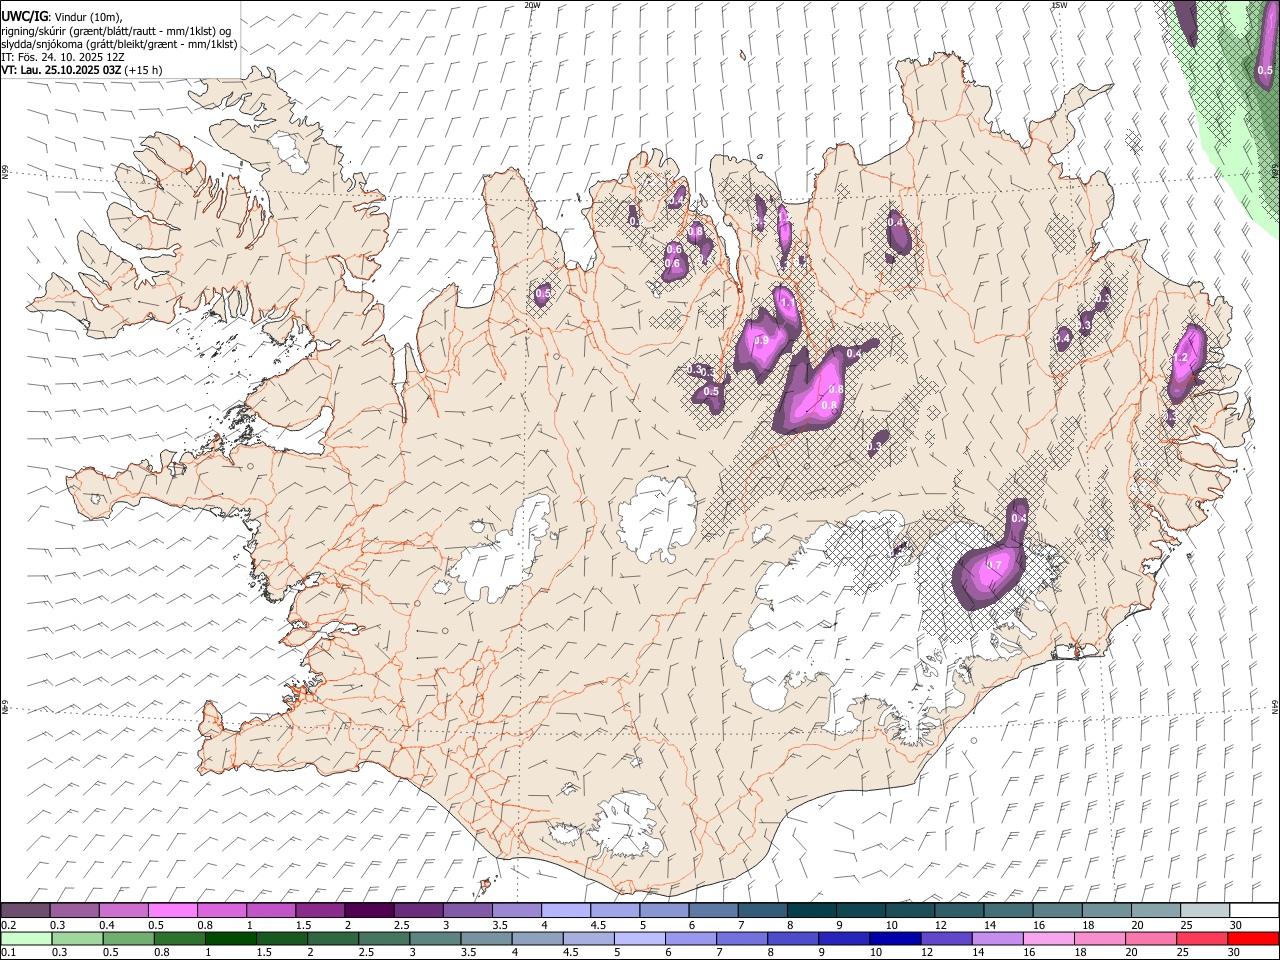Pick the slate blue swatch at 6 in the top legend row

click(x=713, y=910)
